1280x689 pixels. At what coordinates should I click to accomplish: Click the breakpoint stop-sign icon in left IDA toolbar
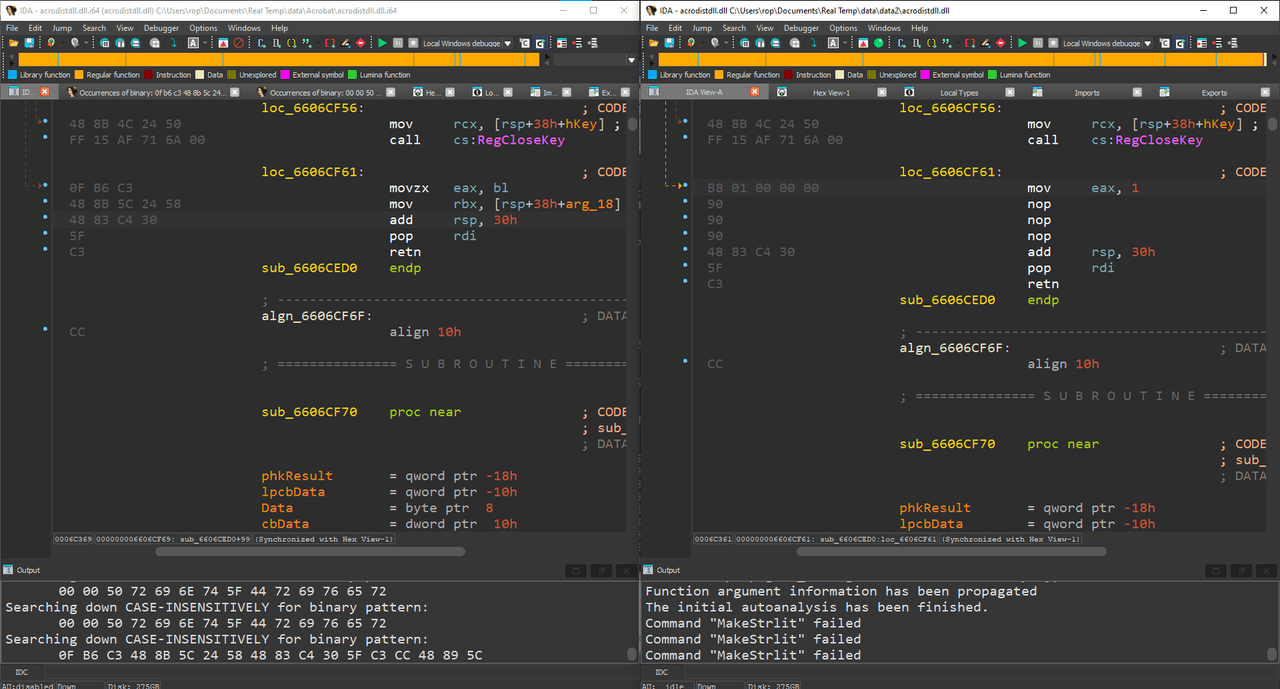360,43
